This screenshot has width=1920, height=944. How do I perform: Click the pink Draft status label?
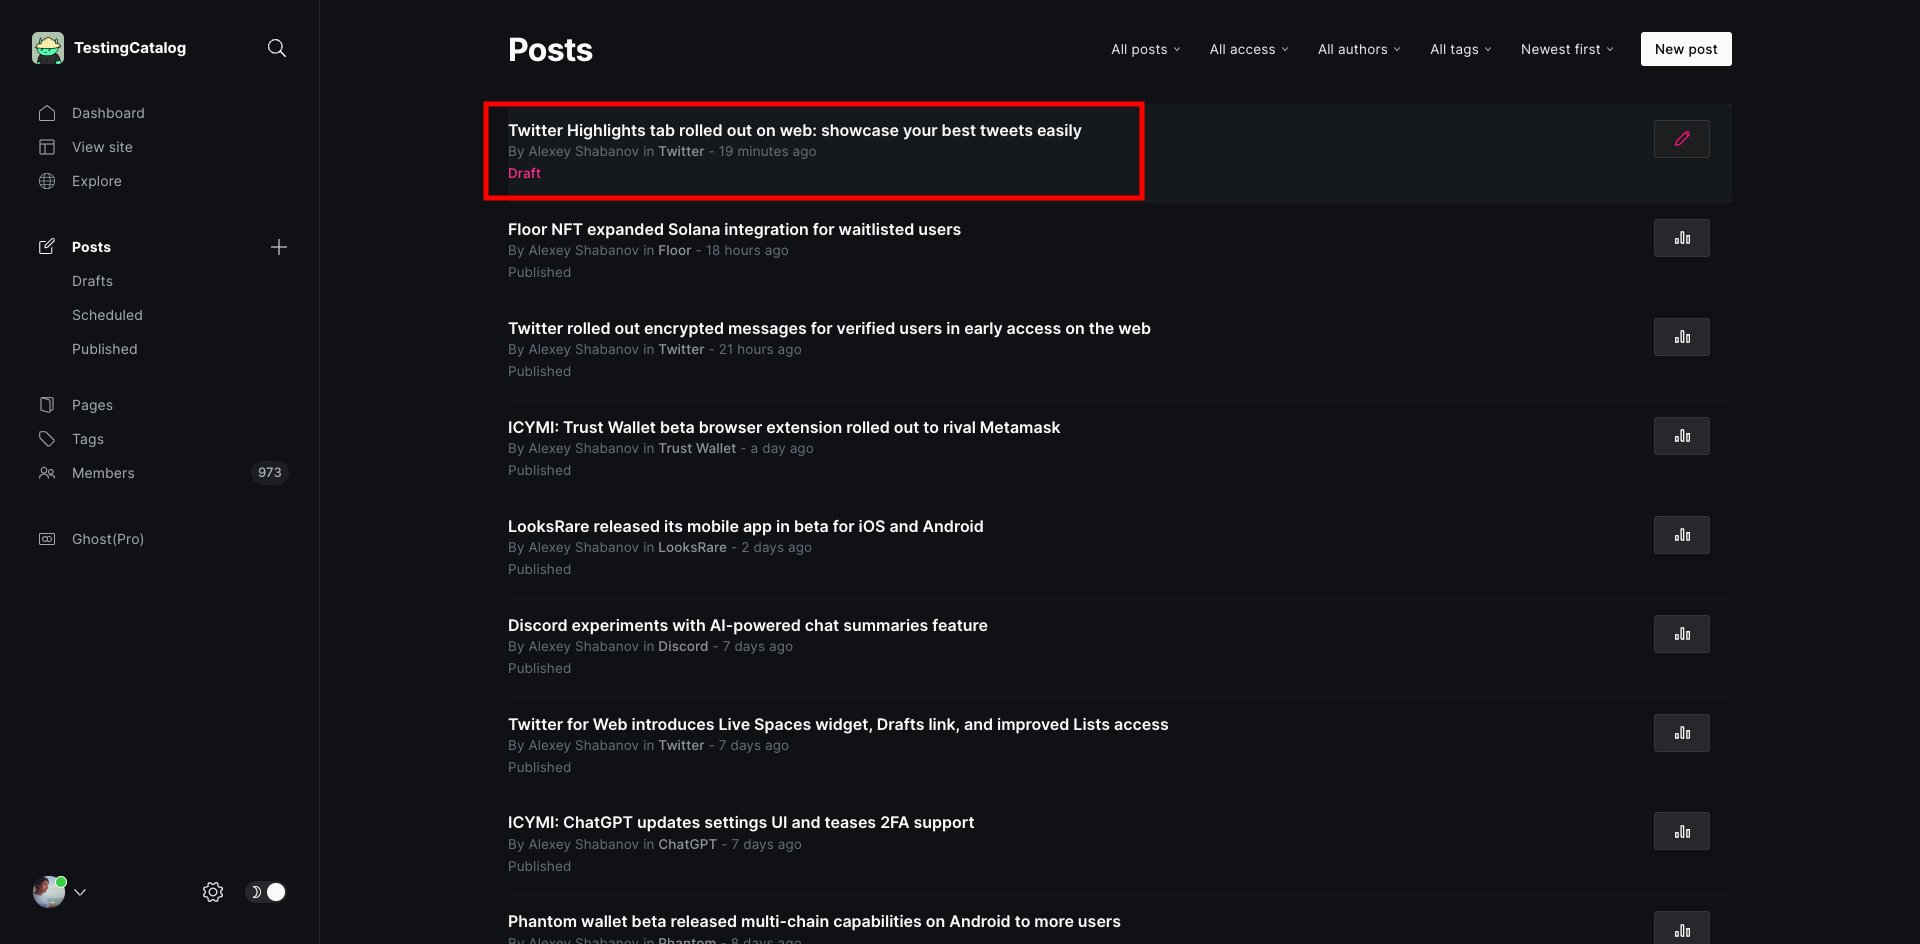point(524,173)
